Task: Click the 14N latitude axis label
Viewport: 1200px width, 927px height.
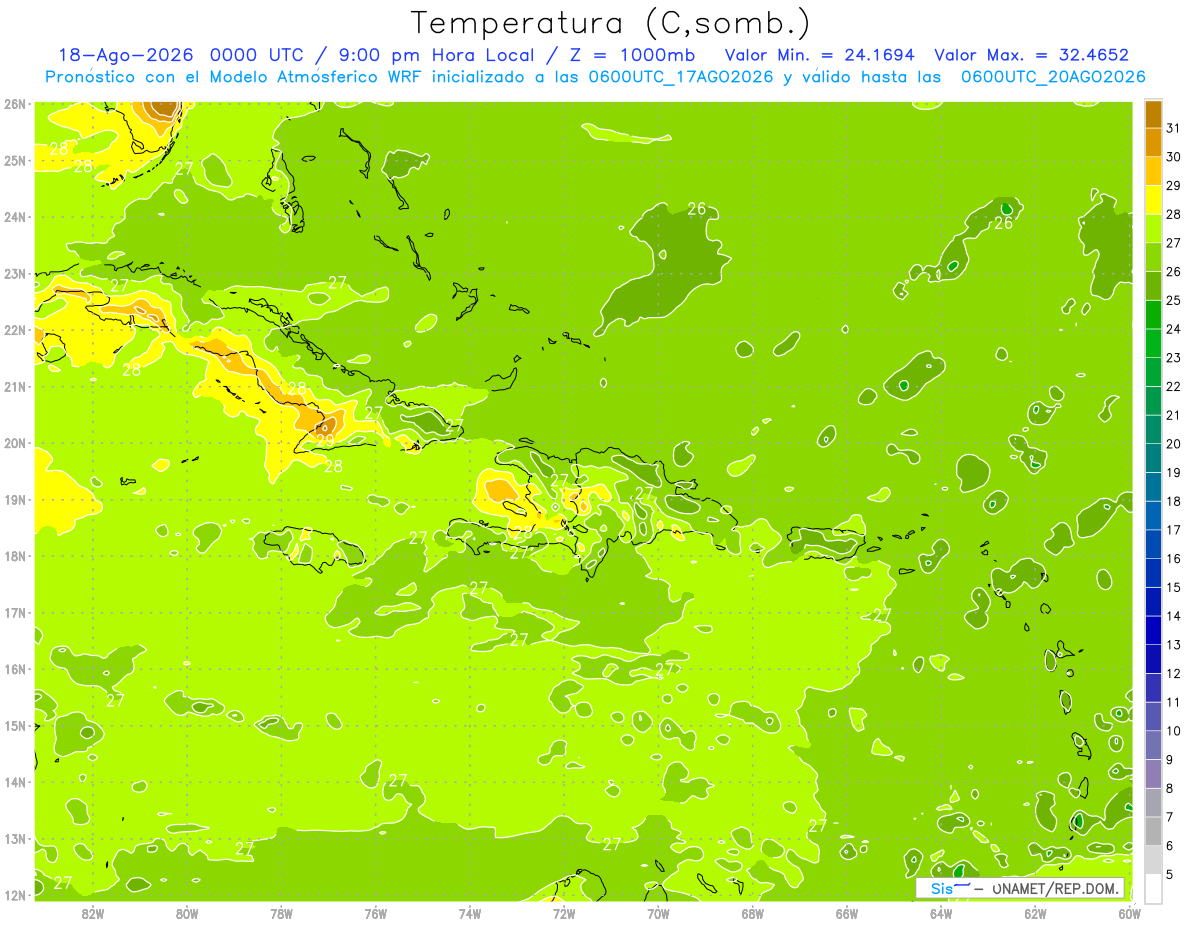Action: click(x=16, y=782)
